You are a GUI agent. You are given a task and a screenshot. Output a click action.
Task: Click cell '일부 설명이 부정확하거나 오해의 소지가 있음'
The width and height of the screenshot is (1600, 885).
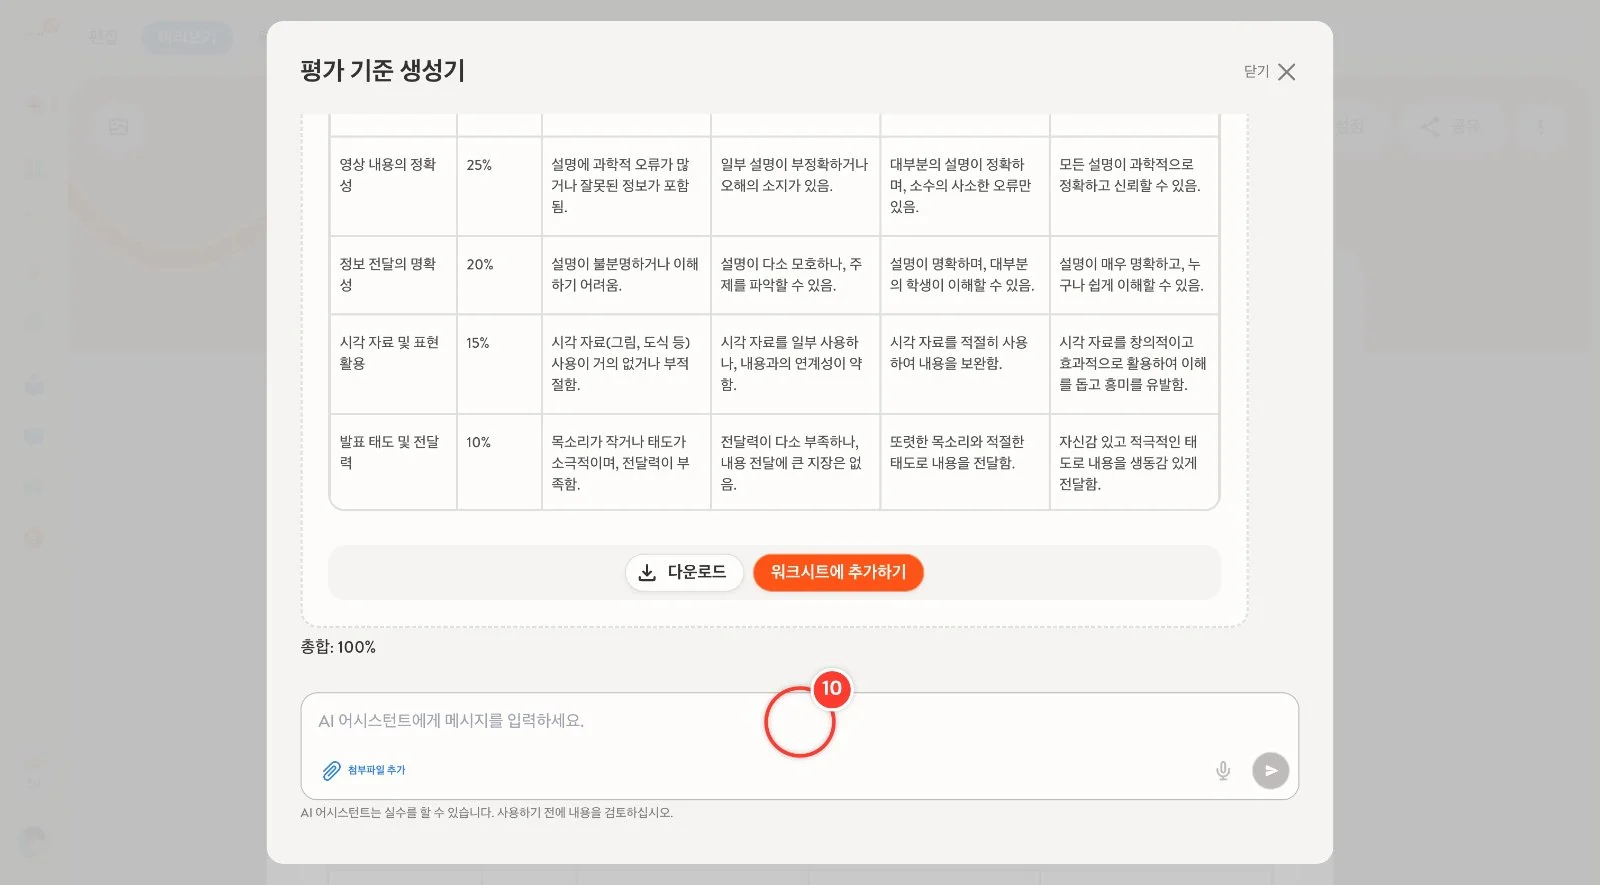(x=795, y=186)
